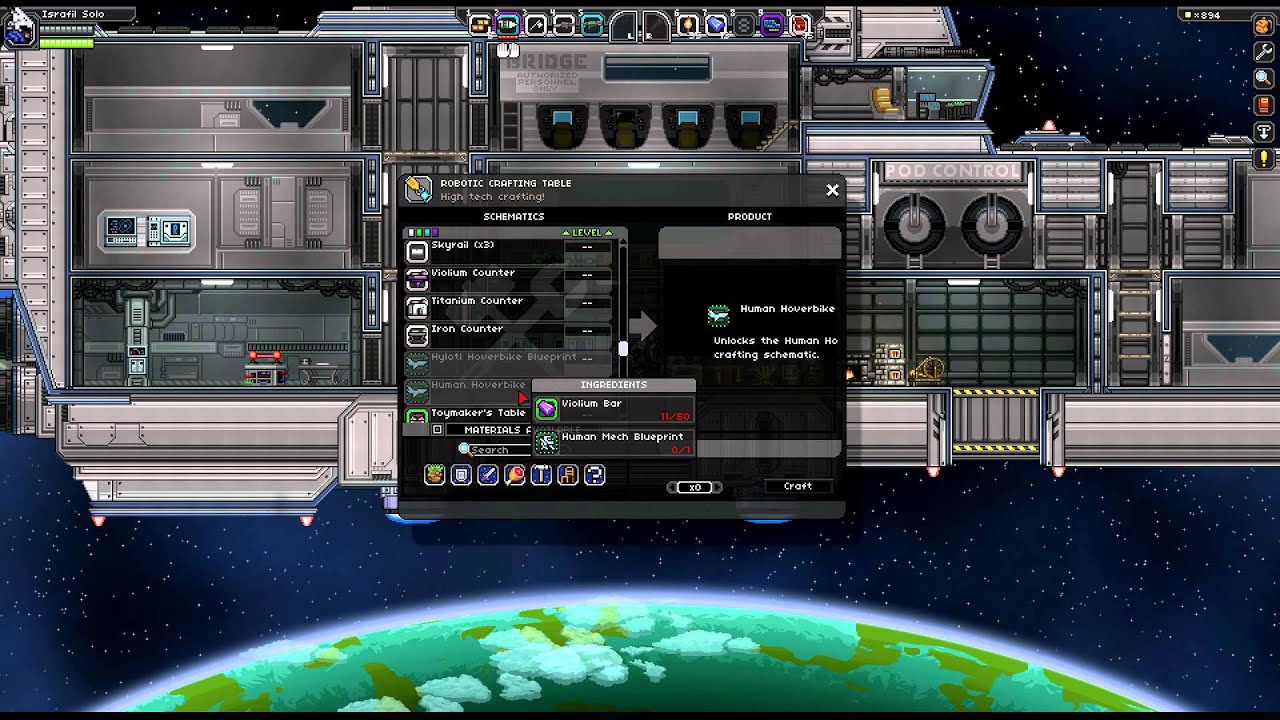Click the beam down teleport icon
1280x720 pixels.
1263,131
